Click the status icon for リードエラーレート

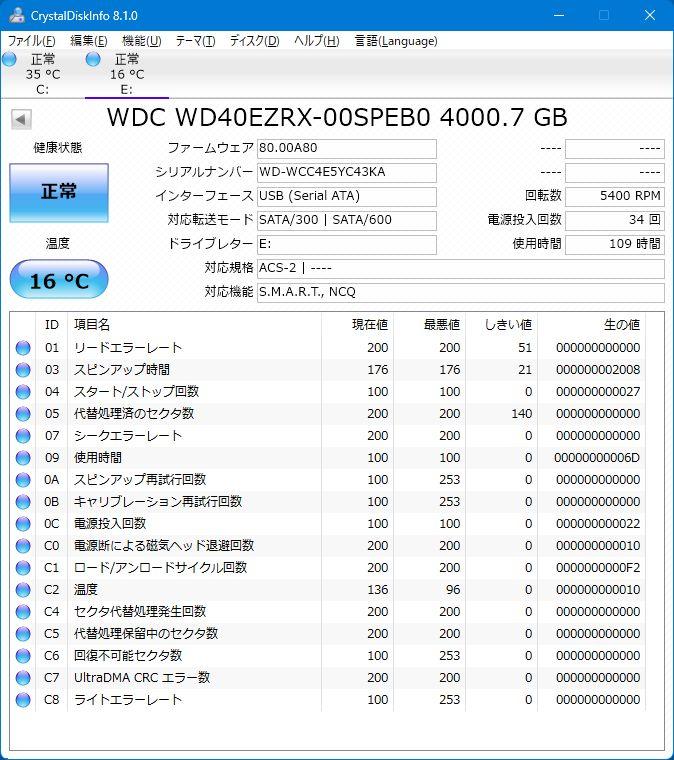[23, 348]
